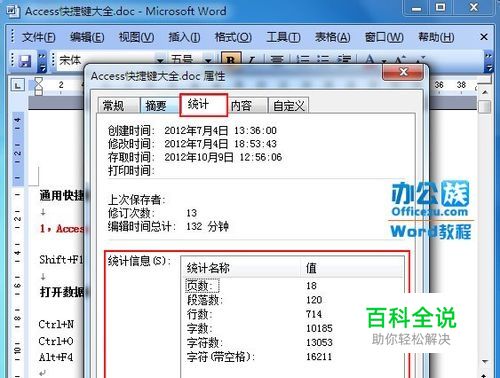
Task: Click the vertical scrollbar up arrow
Action: click(x=485, y=92)
